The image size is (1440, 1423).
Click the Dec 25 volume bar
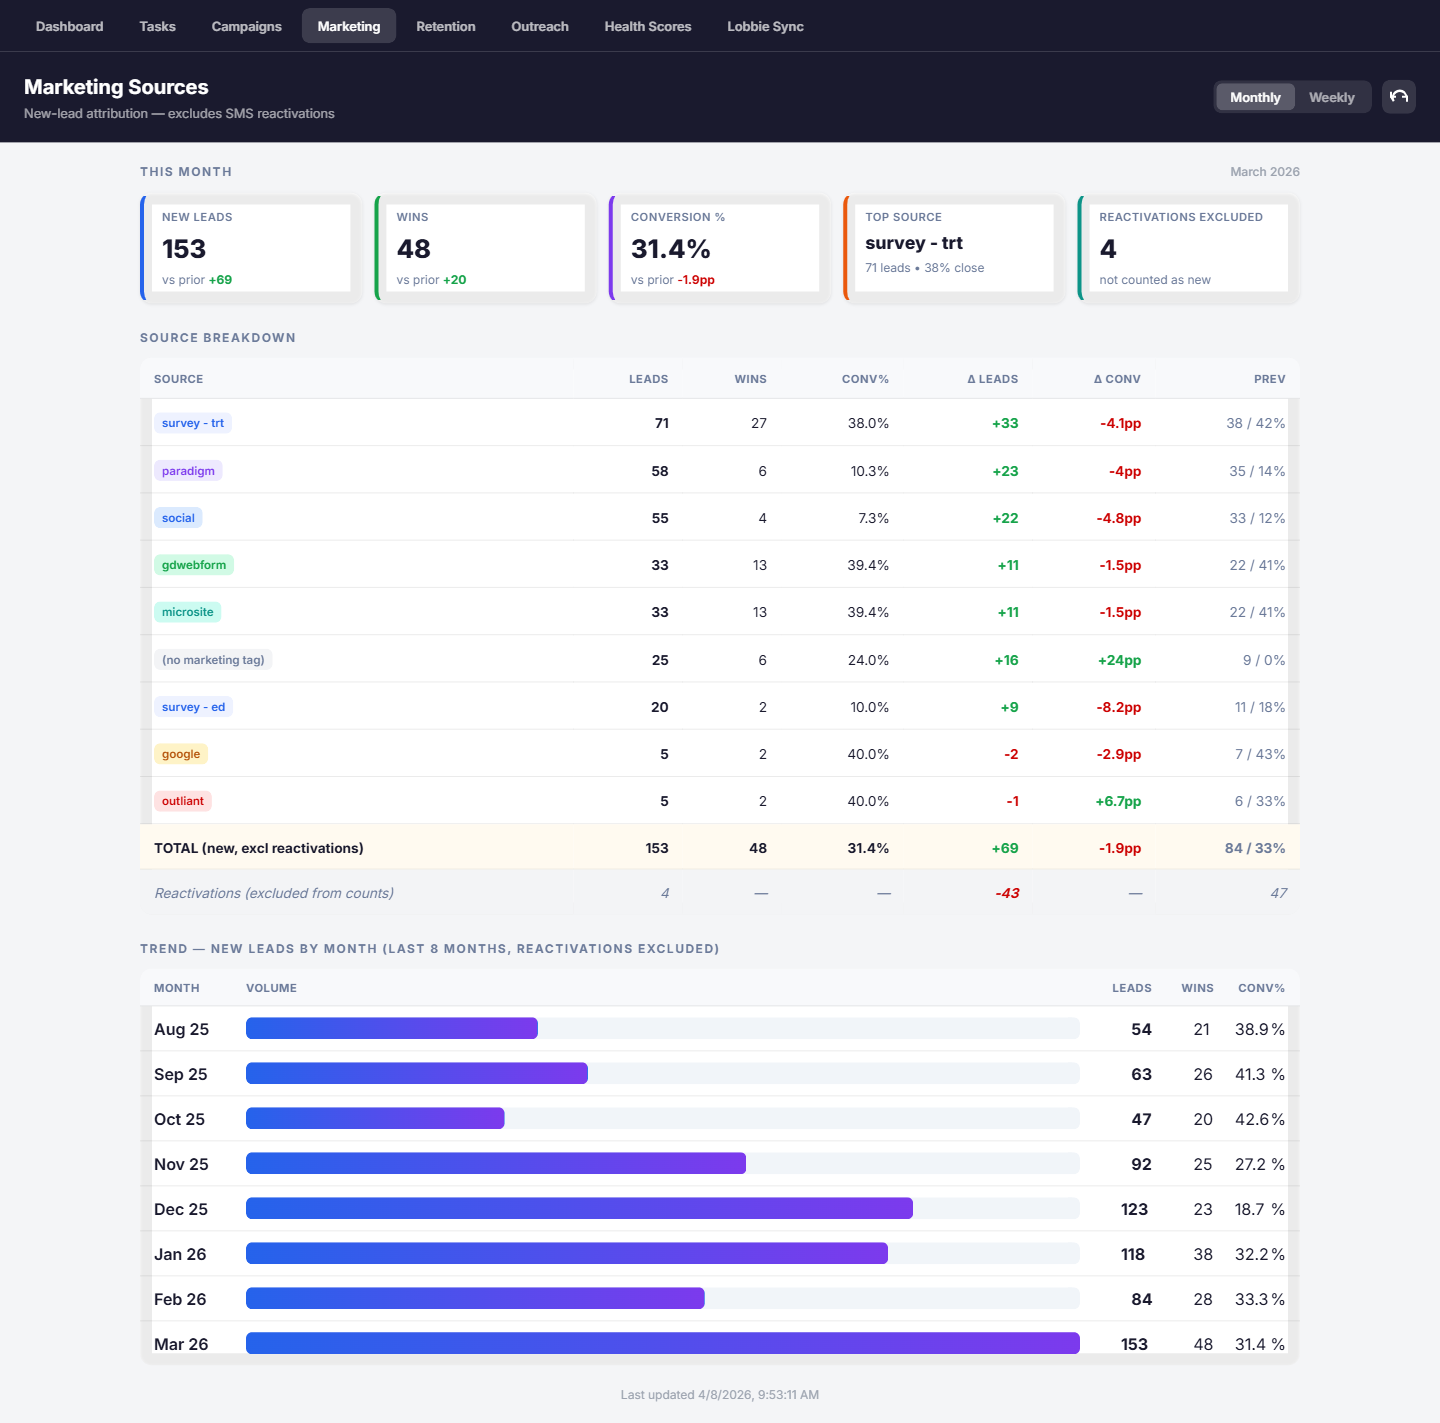tap(579, 1208)
